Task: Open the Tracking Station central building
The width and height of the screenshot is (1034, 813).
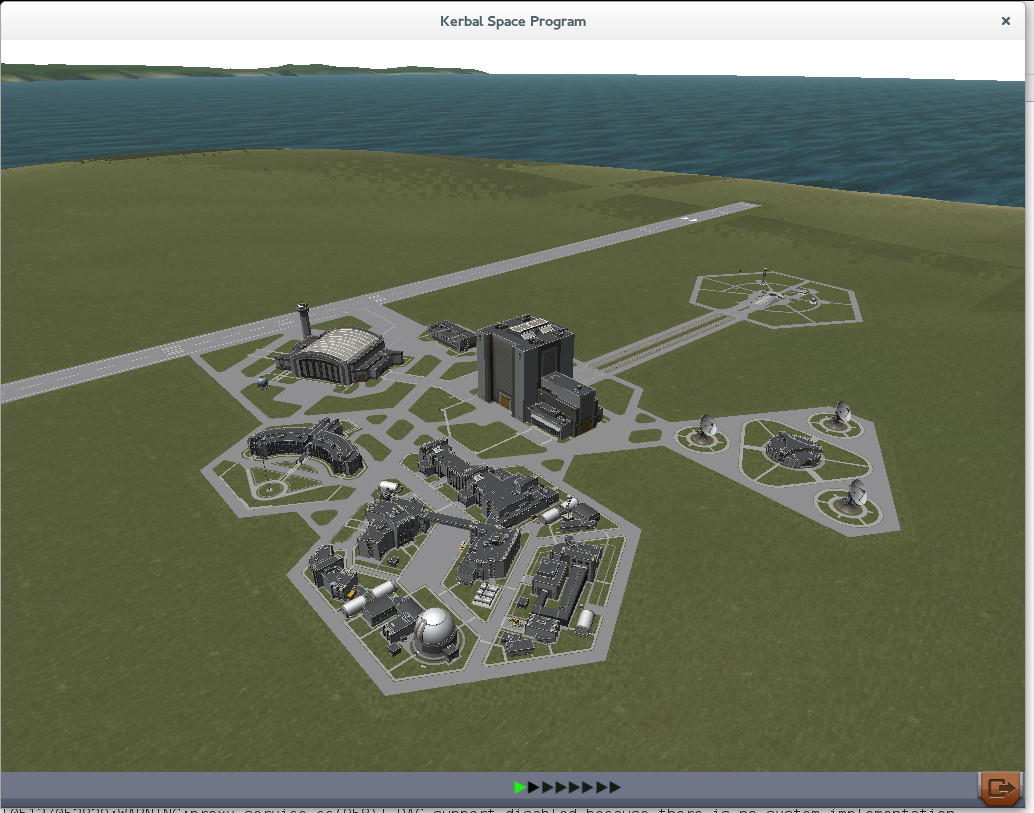Action: click(793, 450)
